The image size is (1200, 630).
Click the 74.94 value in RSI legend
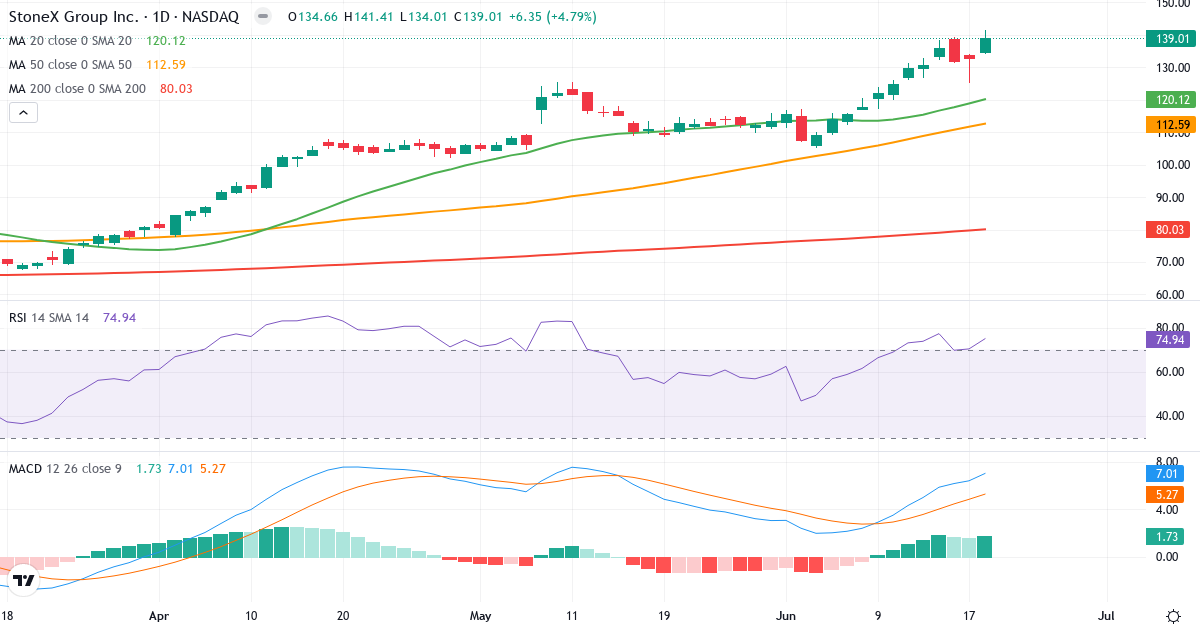[x=119, y=317]
